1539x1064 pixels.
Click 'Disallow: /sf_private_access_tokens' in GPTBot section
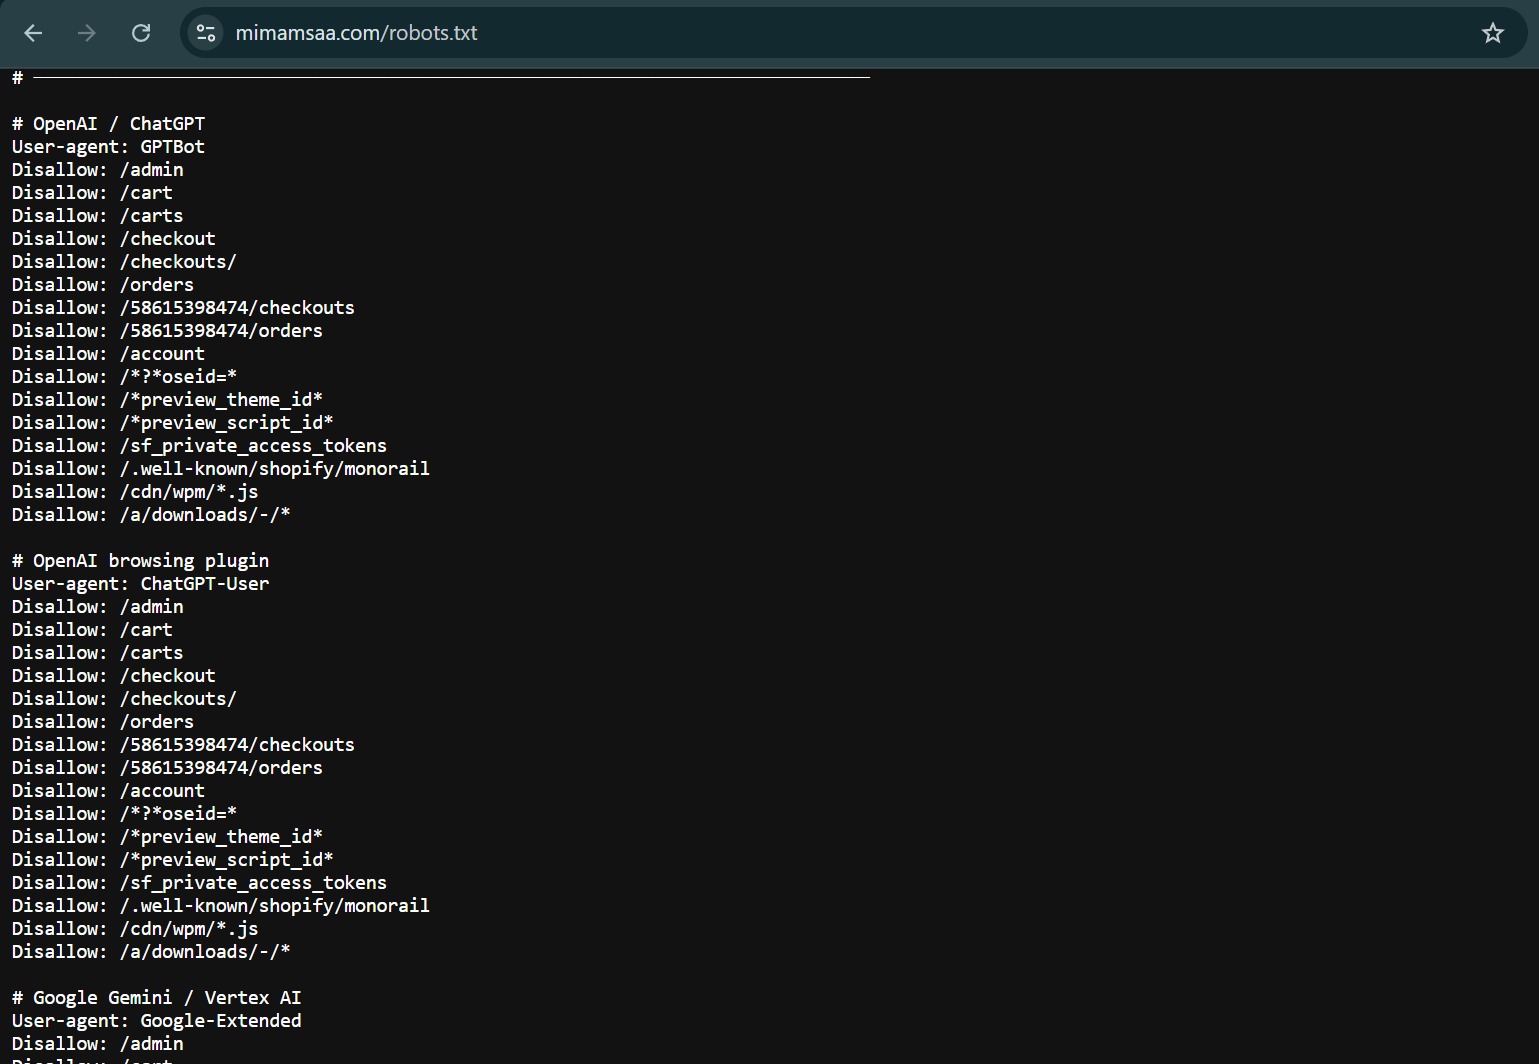pos(199,446)
